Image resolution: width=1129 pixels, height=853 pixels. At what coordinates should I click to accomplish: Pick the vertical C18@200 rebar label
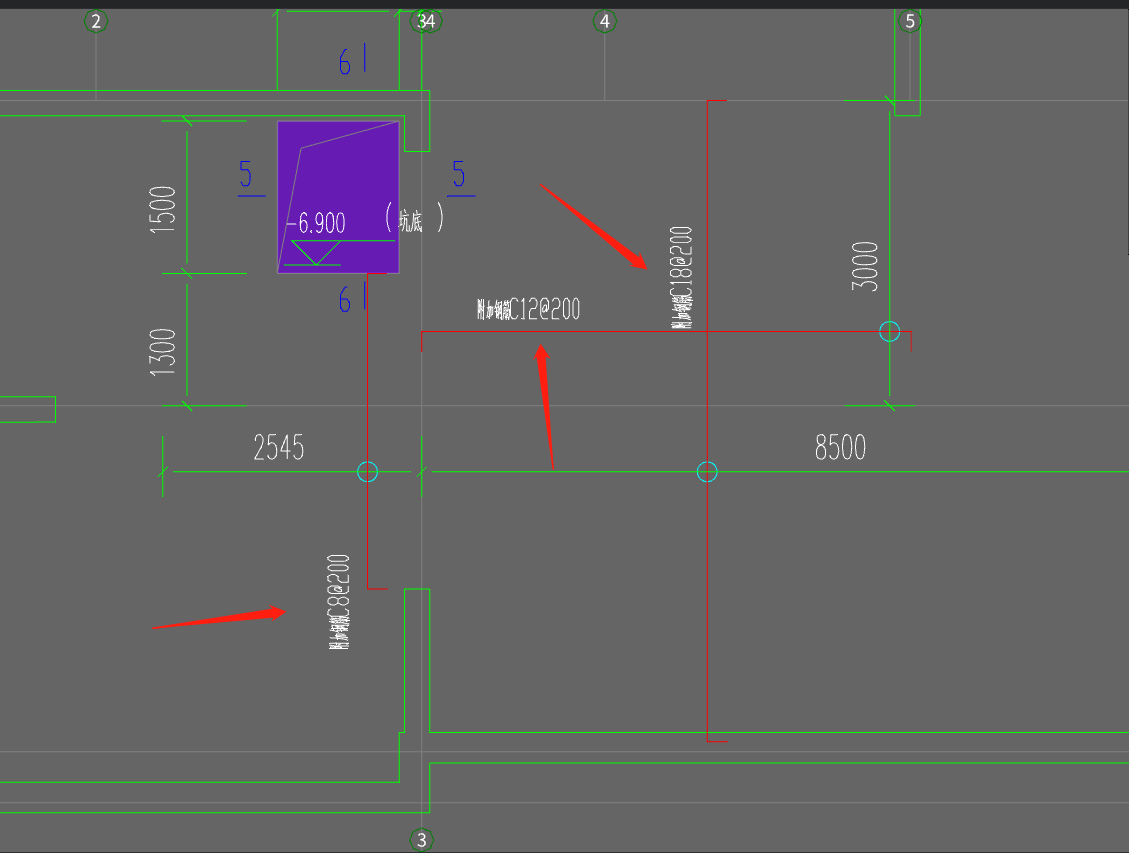tap(681, 278)
